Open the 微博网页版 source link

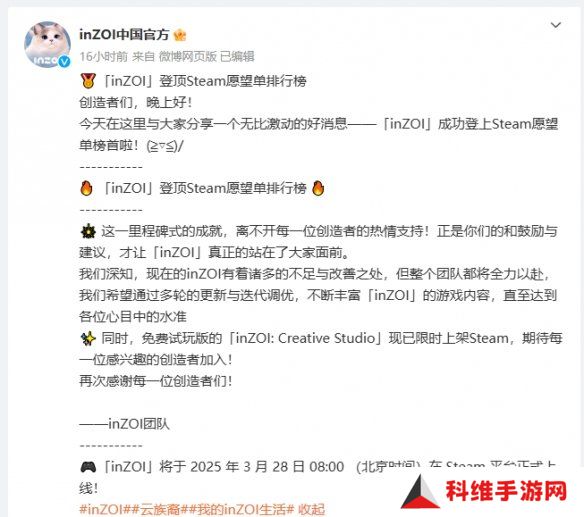[x=188, y=57]
